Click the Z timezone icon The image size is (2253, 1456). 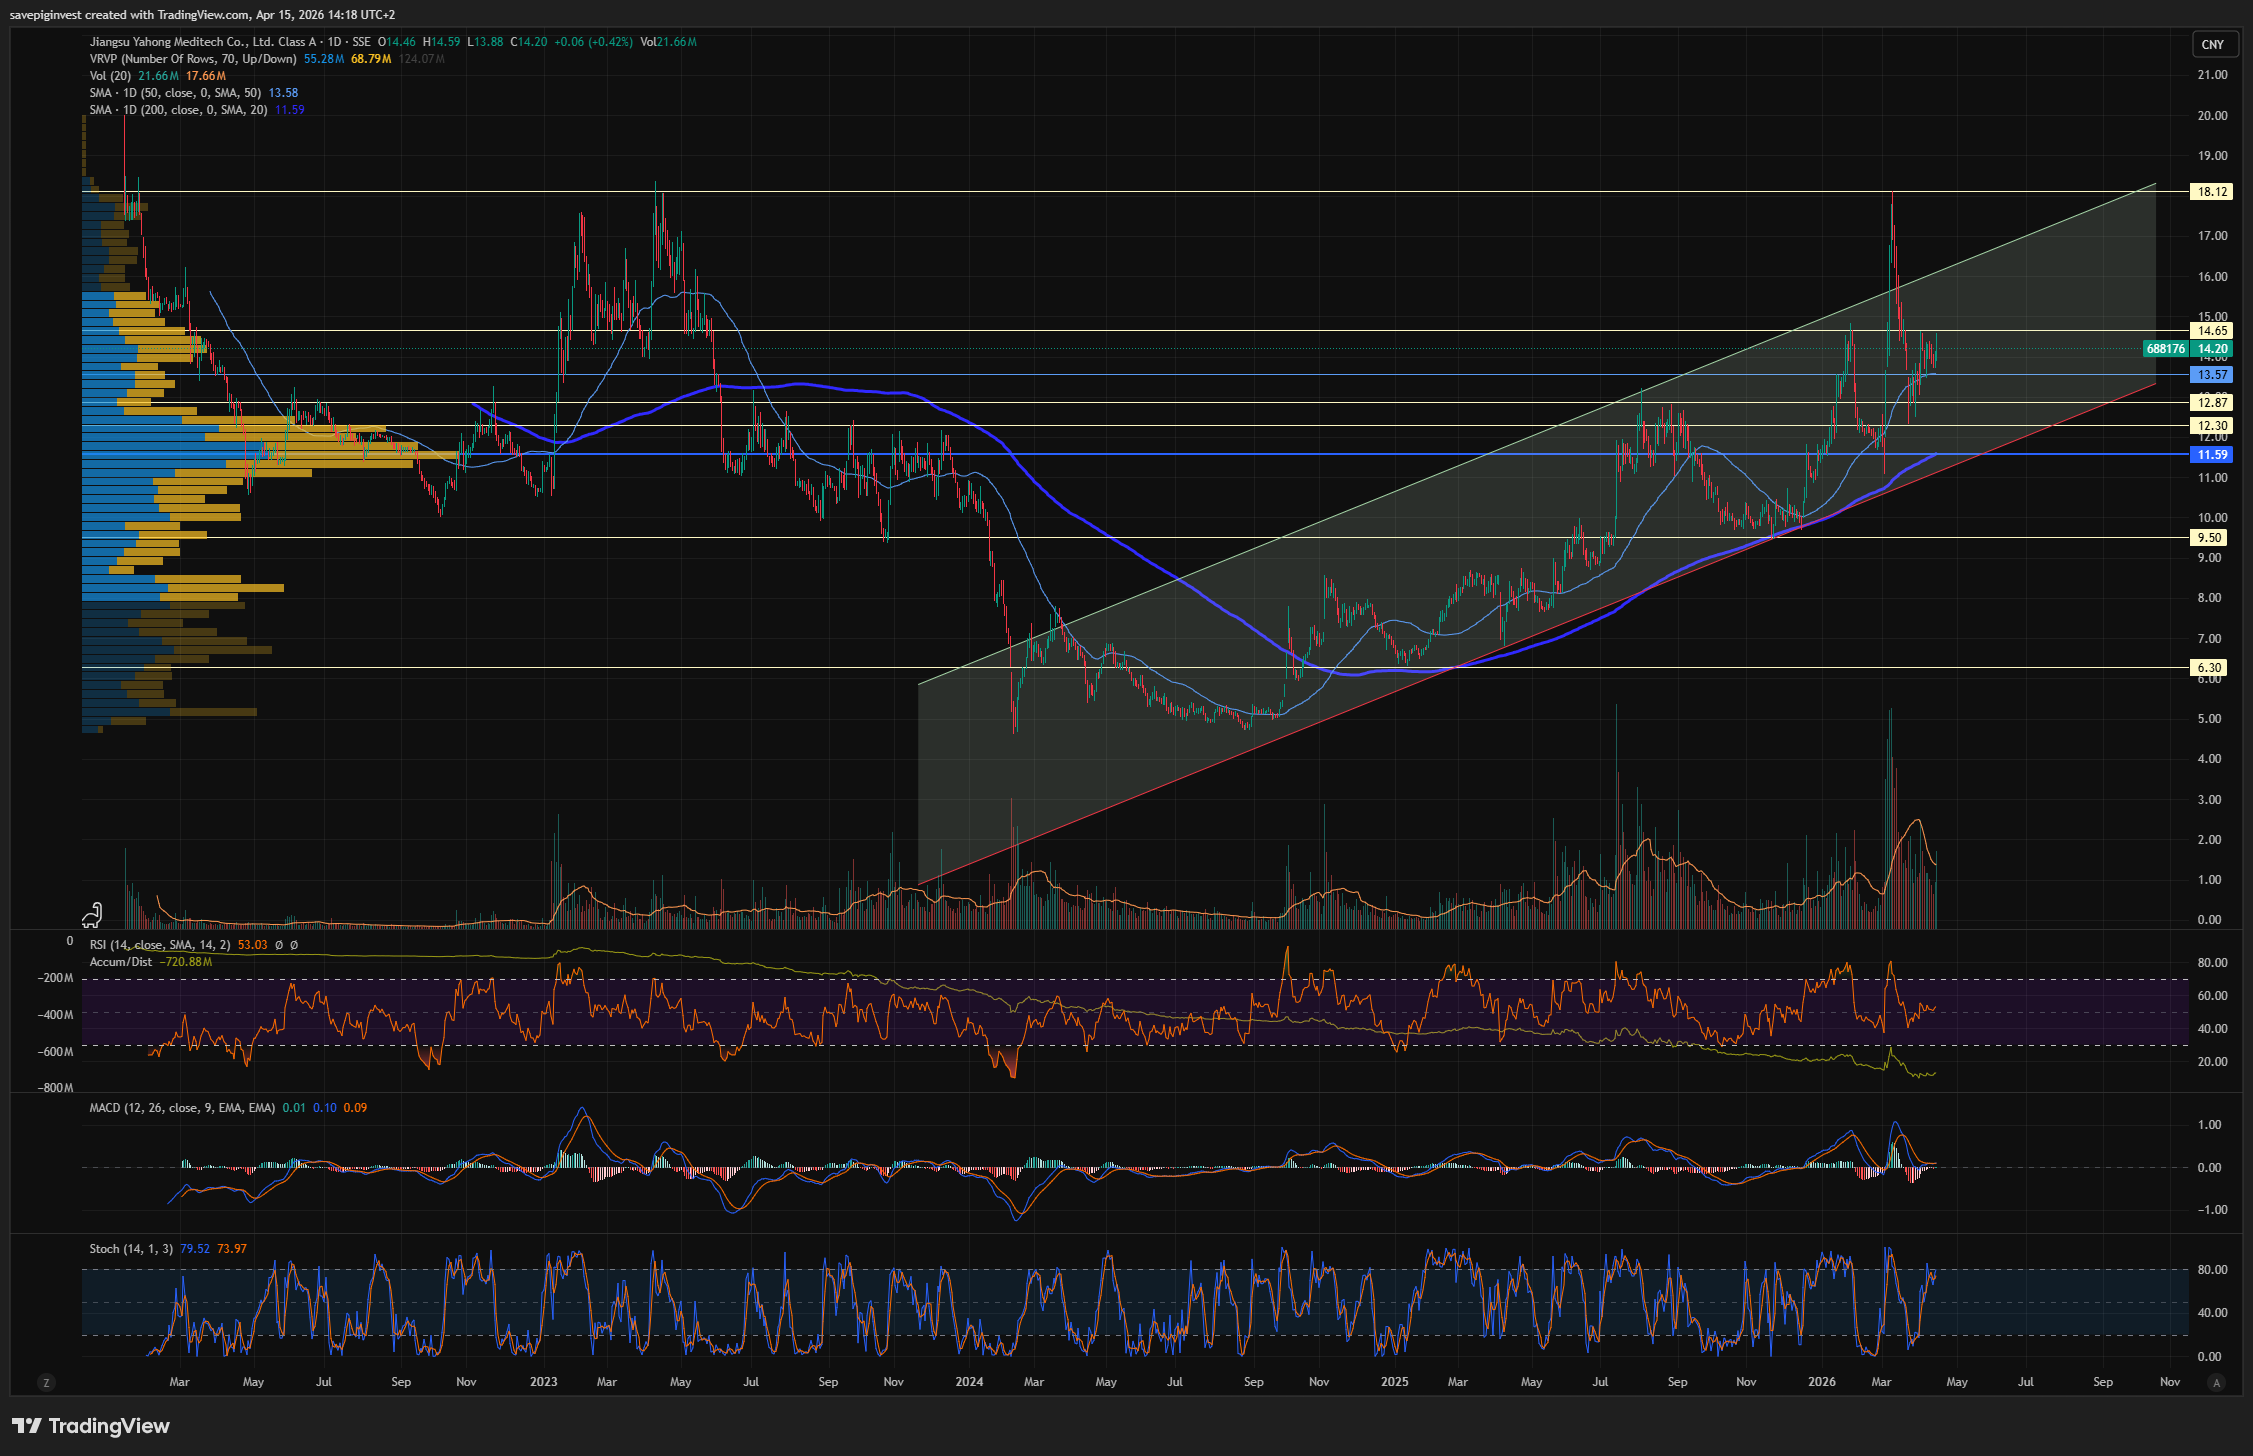(45, 1382)
